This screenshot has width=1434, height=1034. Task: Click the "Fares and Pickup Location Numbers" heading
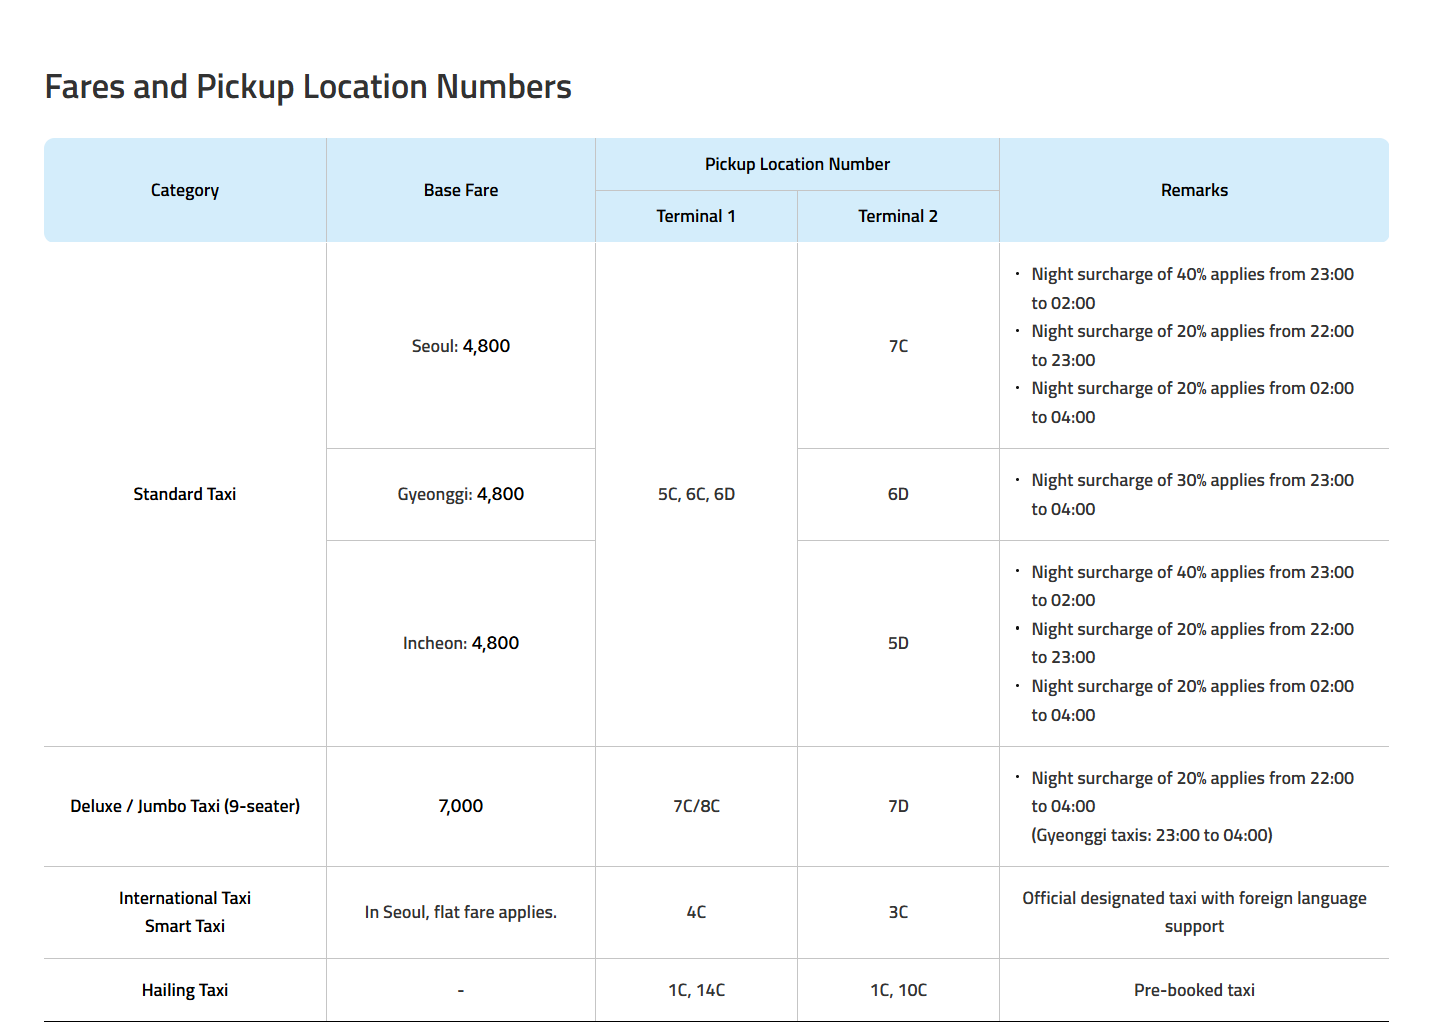click(x=308, y=87)
